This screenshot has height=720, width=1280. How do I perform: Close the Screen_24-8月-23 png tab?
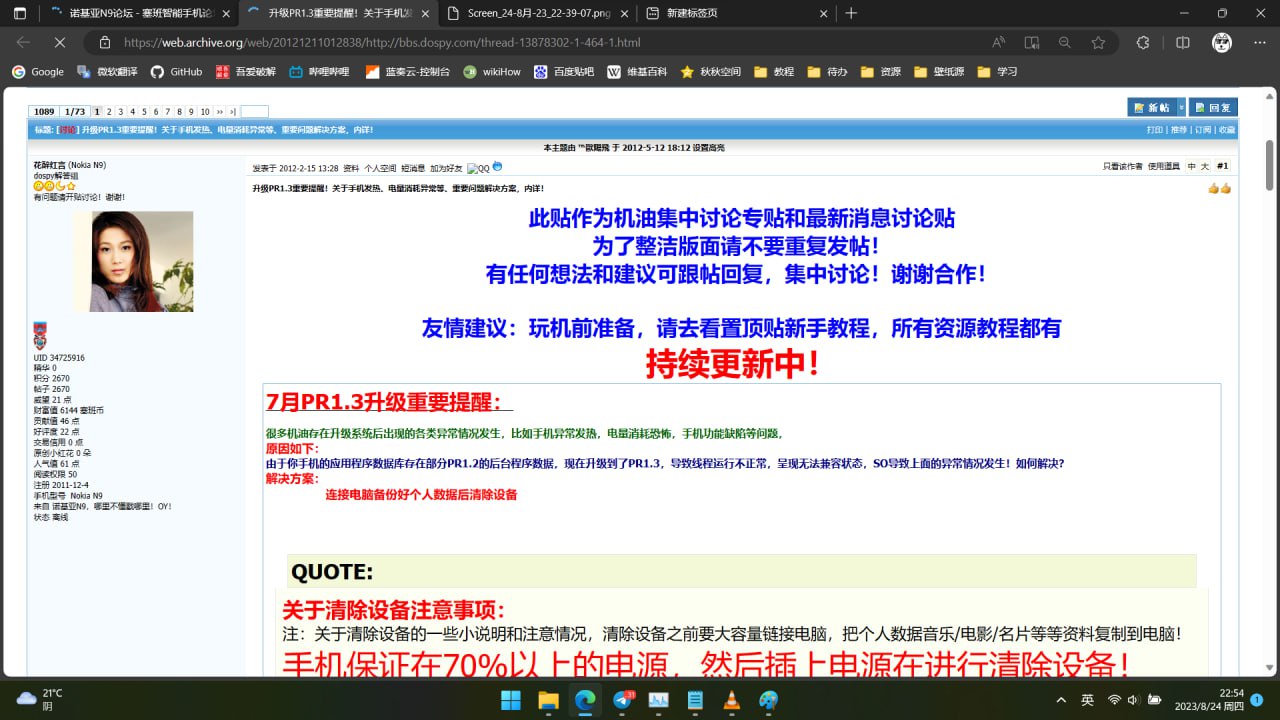click(625, 13)
